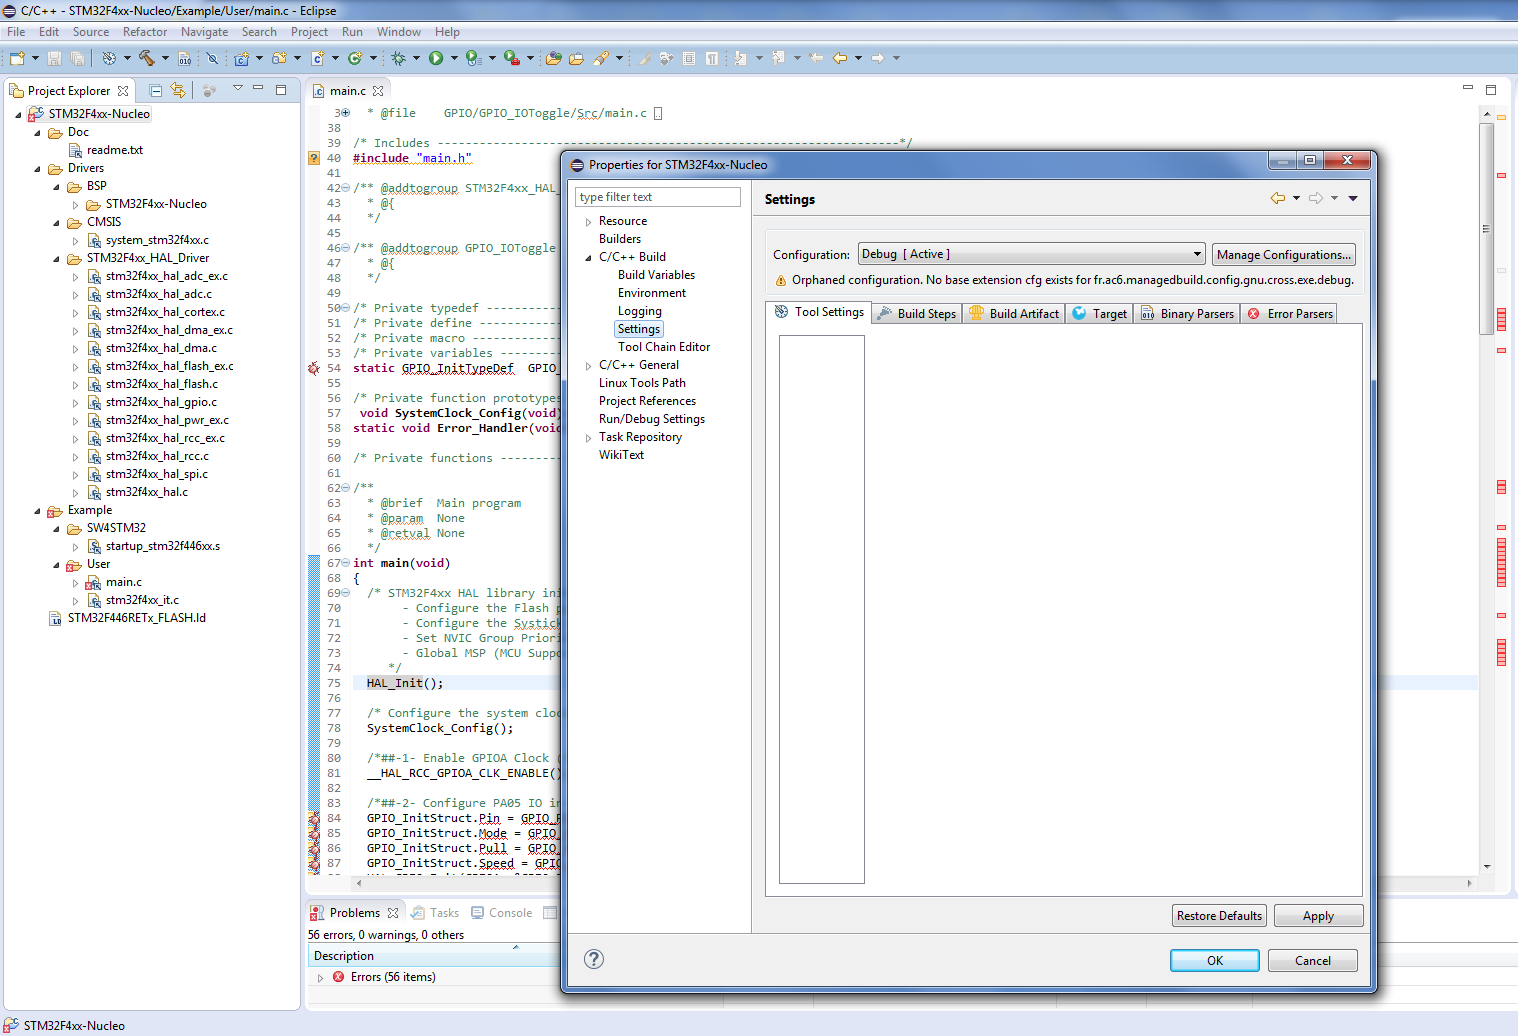Image resolution: width=1518 pixels, height=1036 pixels.
Task: Click the New C/C++ Project icon
Action: click(242, 58)
